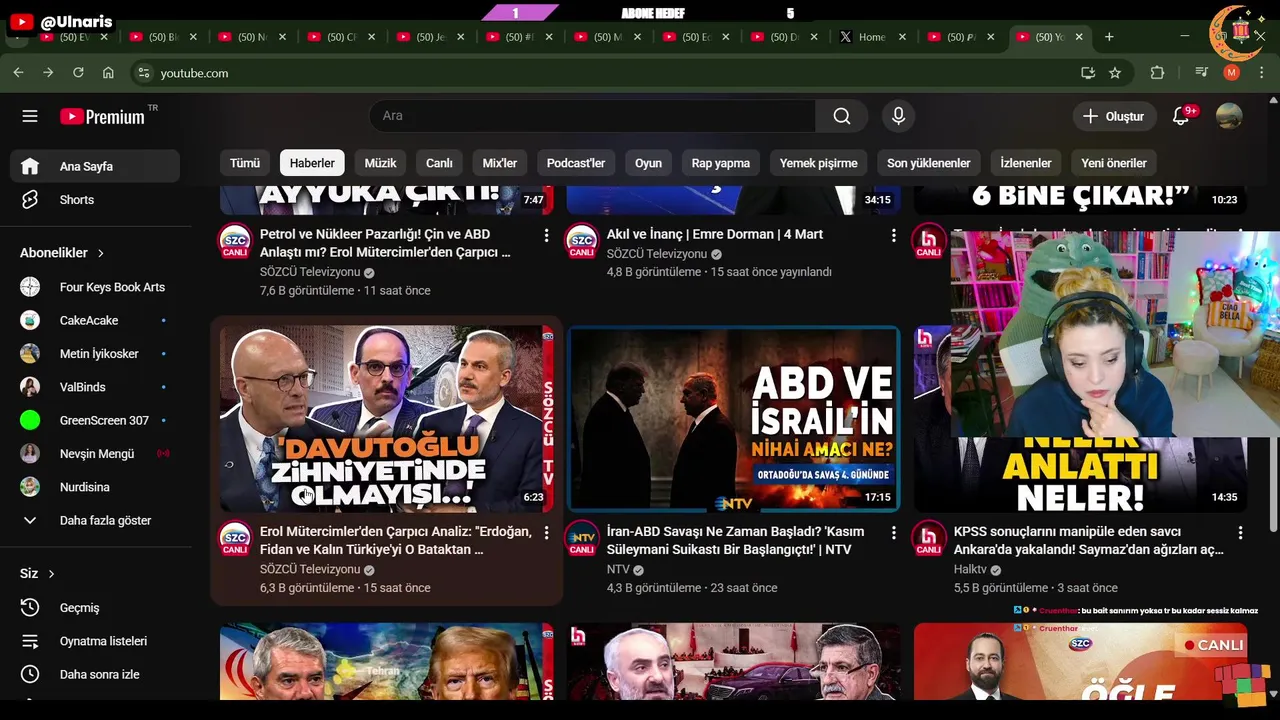Play the Davutoğlu Zihniyetinde video thumbnail
1280x720 pixels.
[x=386, y=419]
